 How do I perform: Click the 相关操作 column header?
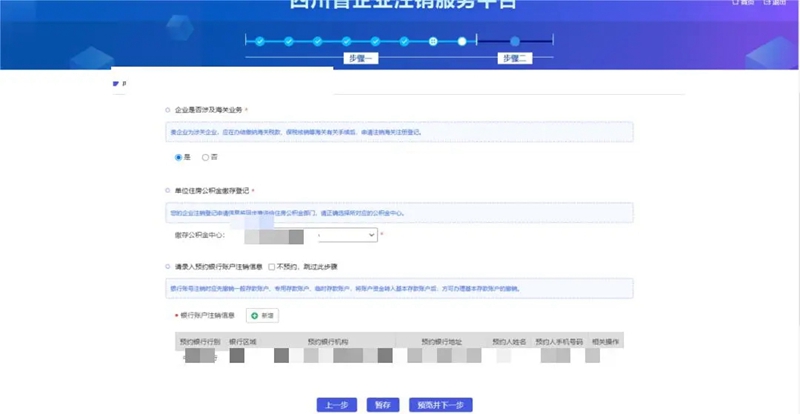coord(606,342)
